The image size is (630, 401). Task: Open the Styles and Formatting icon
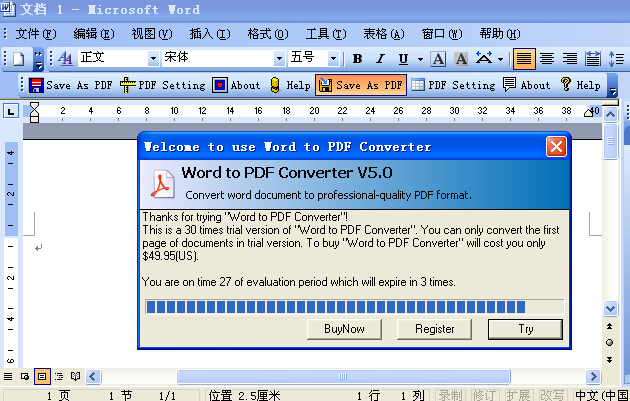(65, 59)
